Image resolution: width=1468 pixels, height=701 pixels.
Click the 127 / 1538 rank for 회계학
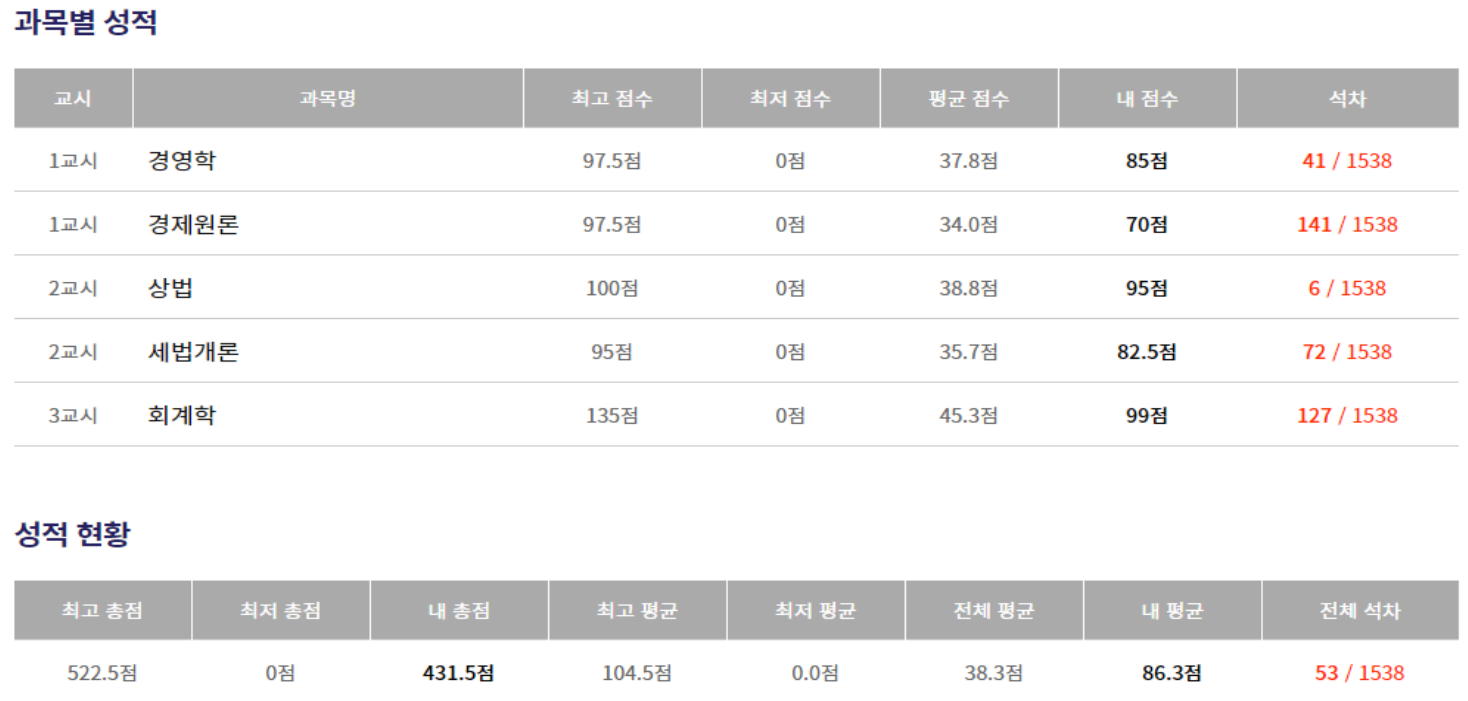pyautogui.click(x=1346, y=415)
